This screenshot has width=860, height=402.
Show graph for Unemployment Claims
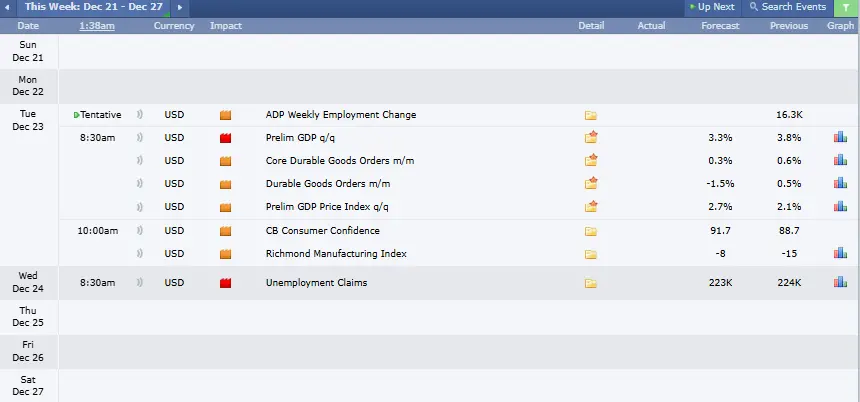840,282
